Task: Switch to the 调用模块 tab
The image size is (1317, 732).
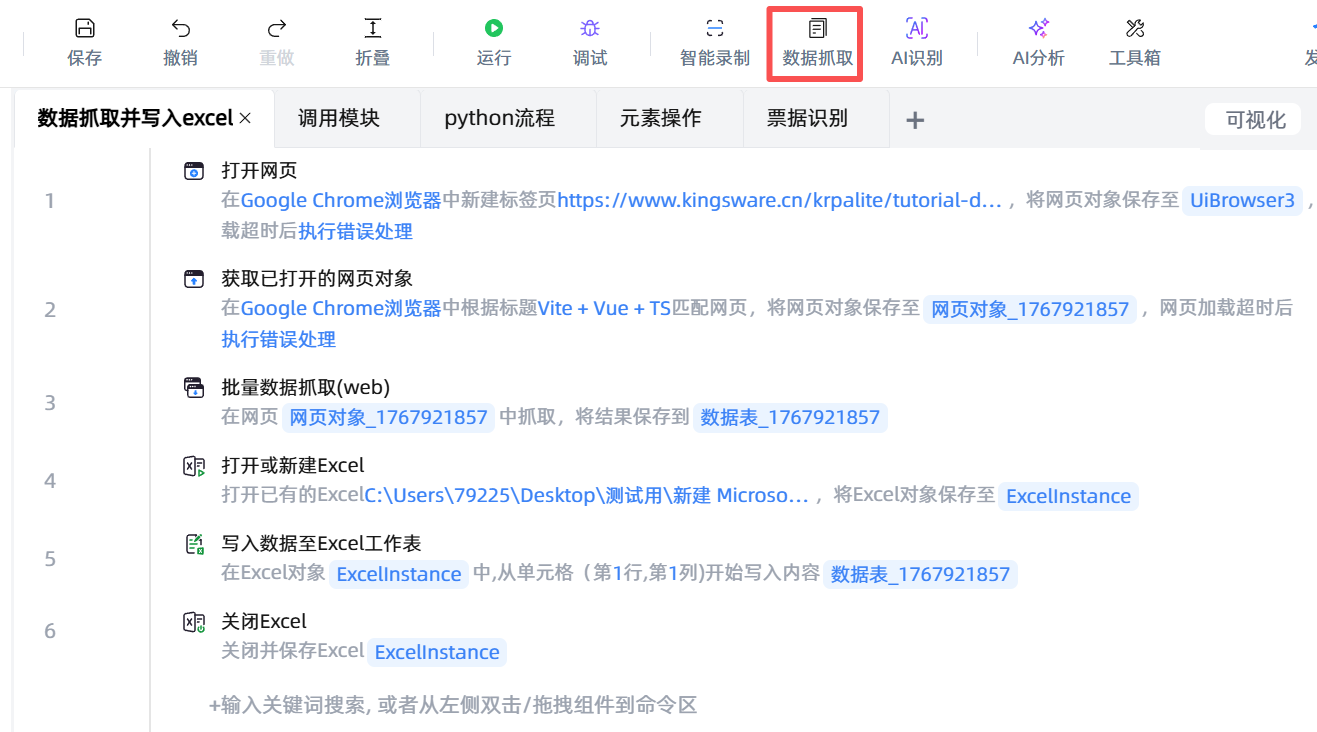Action: [339, 118]
